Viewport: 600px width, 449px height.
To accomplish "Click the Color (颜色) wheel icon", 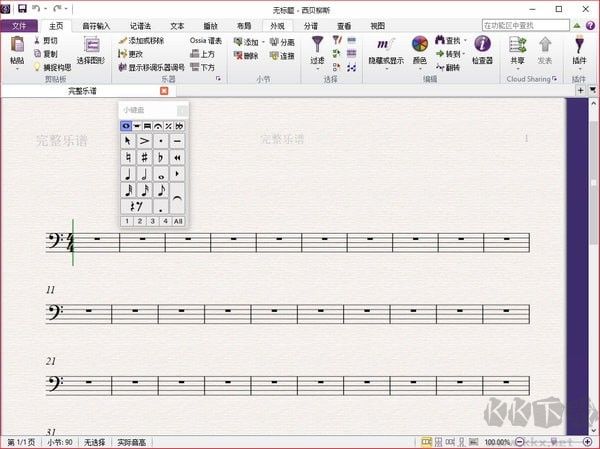I will pyautogui.click(x=420, y=45).
